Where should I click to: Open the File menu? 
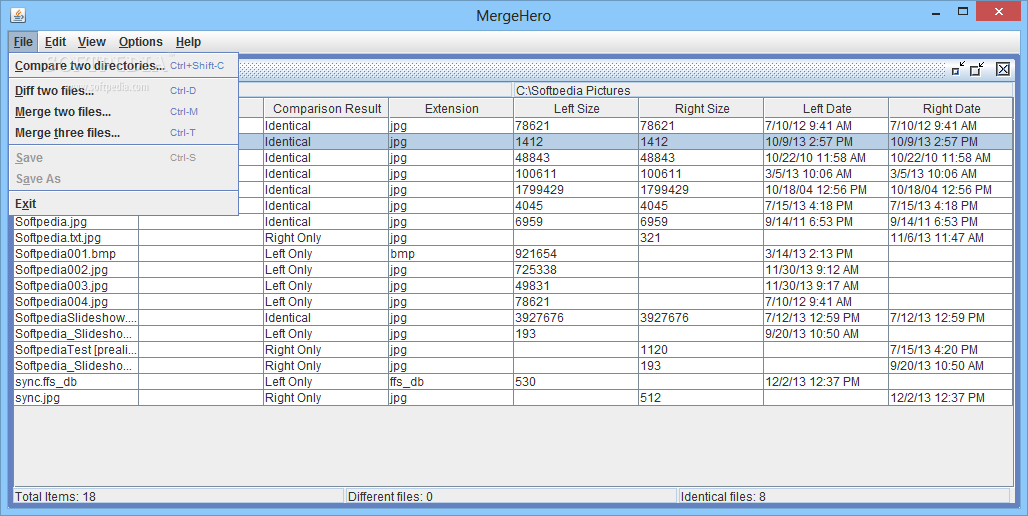click(23, 42)
